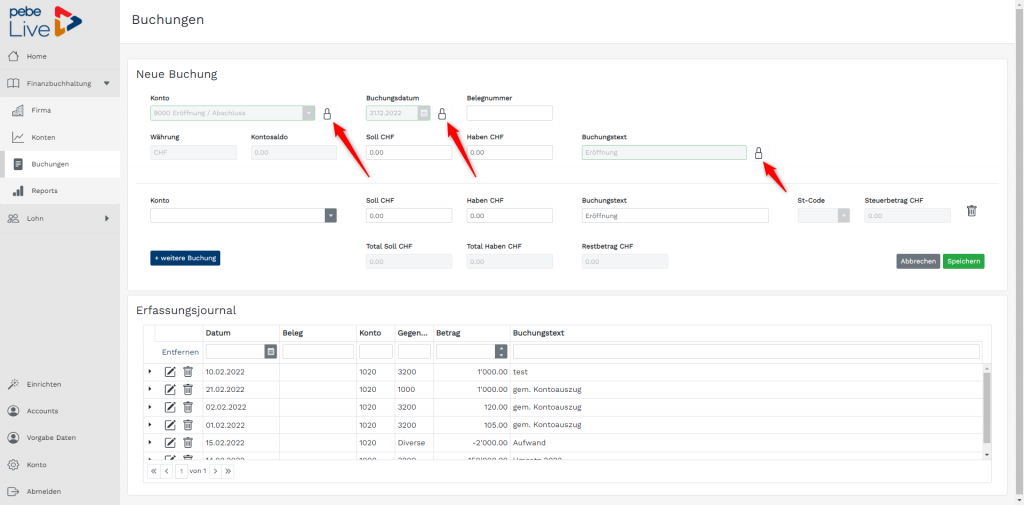Click the Betrag filter spinner

click(x=501, y=351)
